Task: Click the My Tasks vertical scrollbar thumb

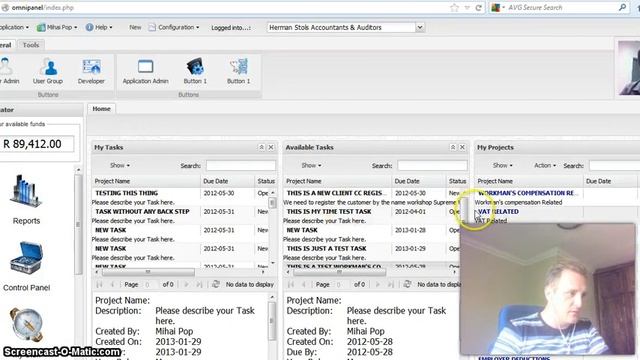Action: pos(272,203)
